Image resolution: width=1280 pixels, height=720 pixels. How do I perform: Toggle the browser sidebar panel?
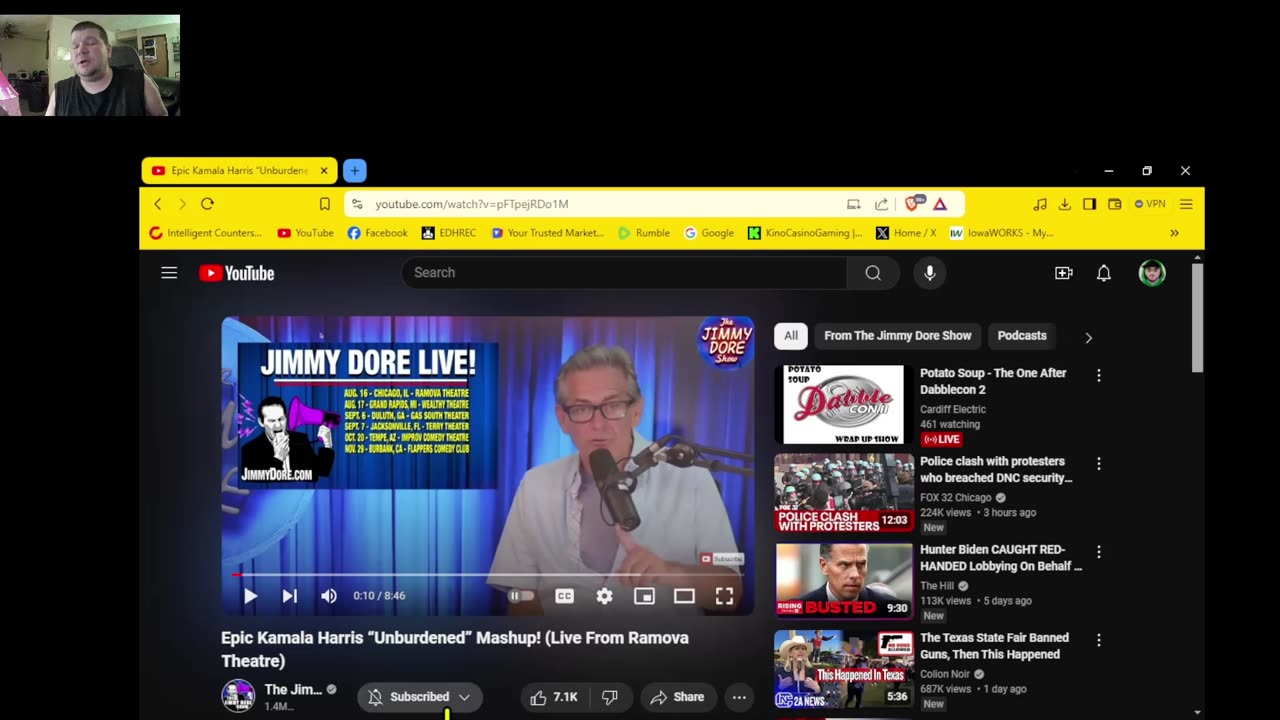tap(1089, 204)
